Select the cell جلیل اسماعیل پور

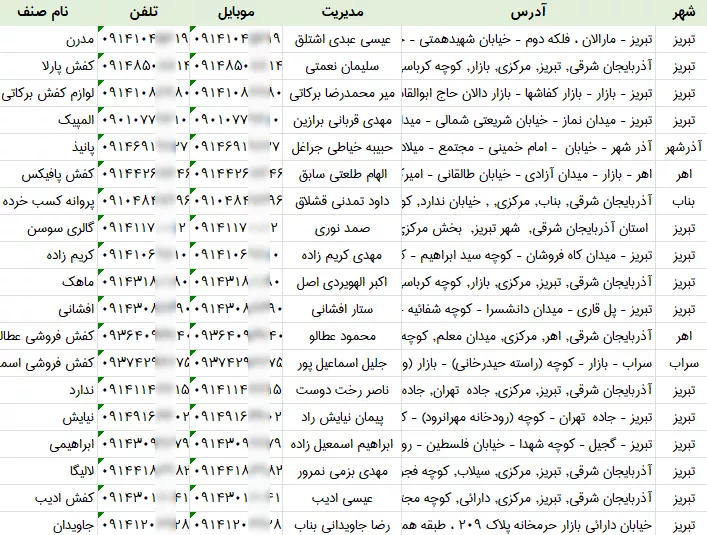pos(342,364)
